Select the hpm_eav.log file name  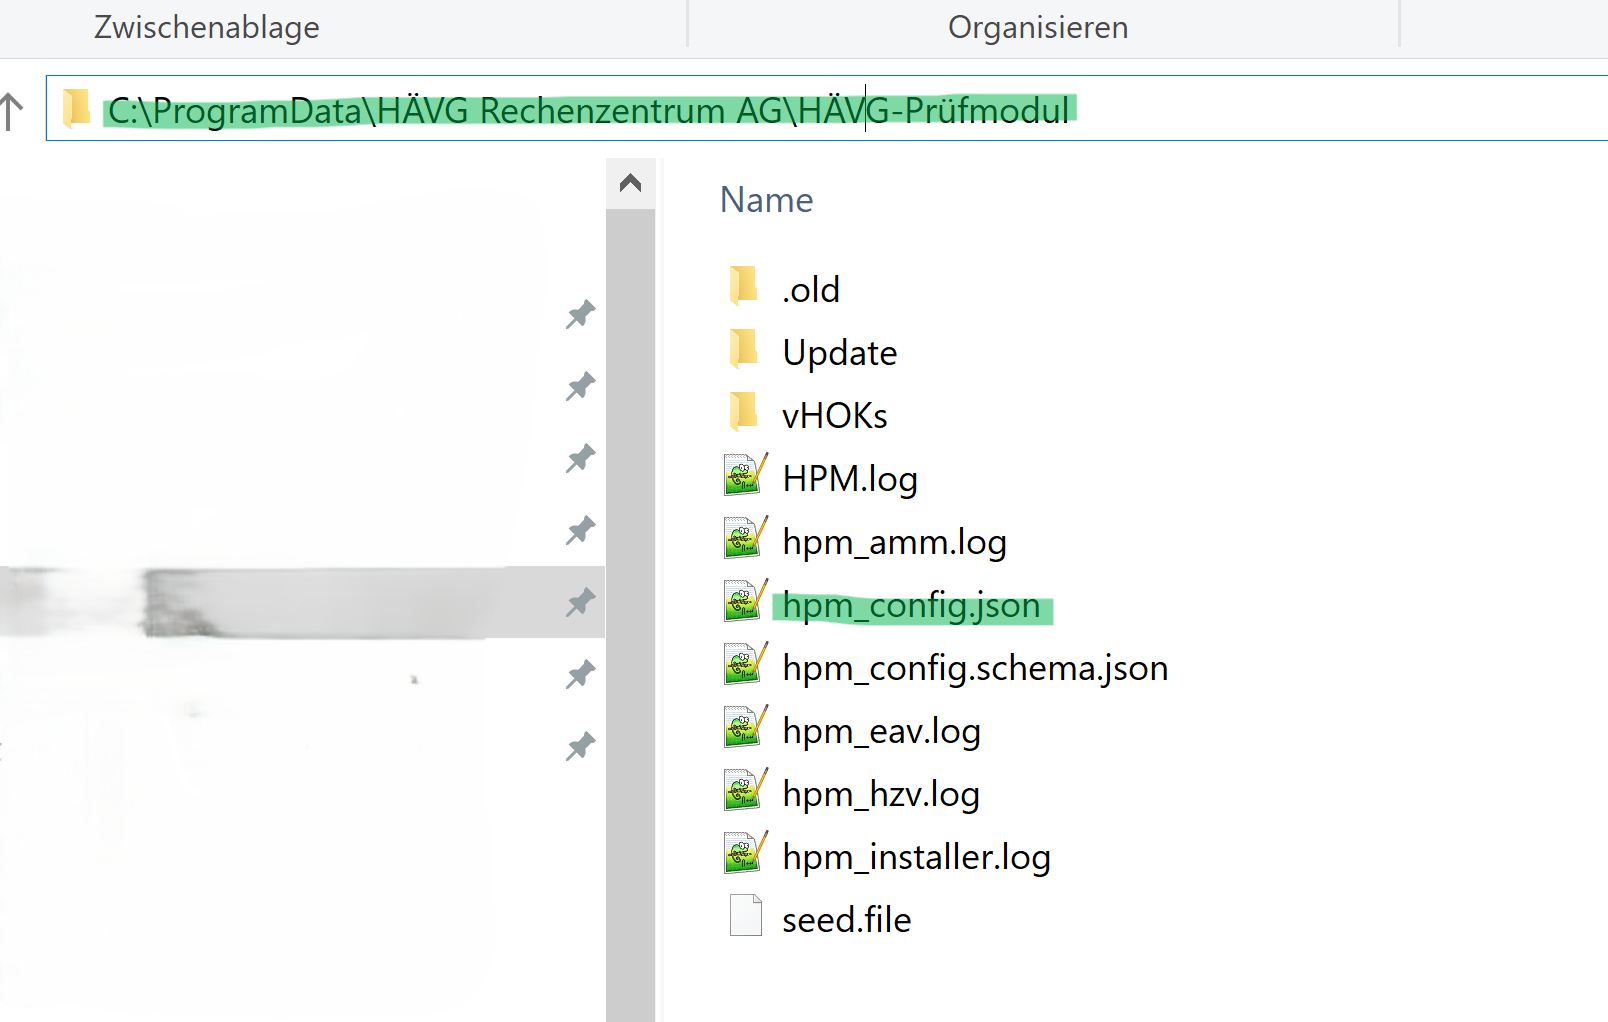[880, 731]
